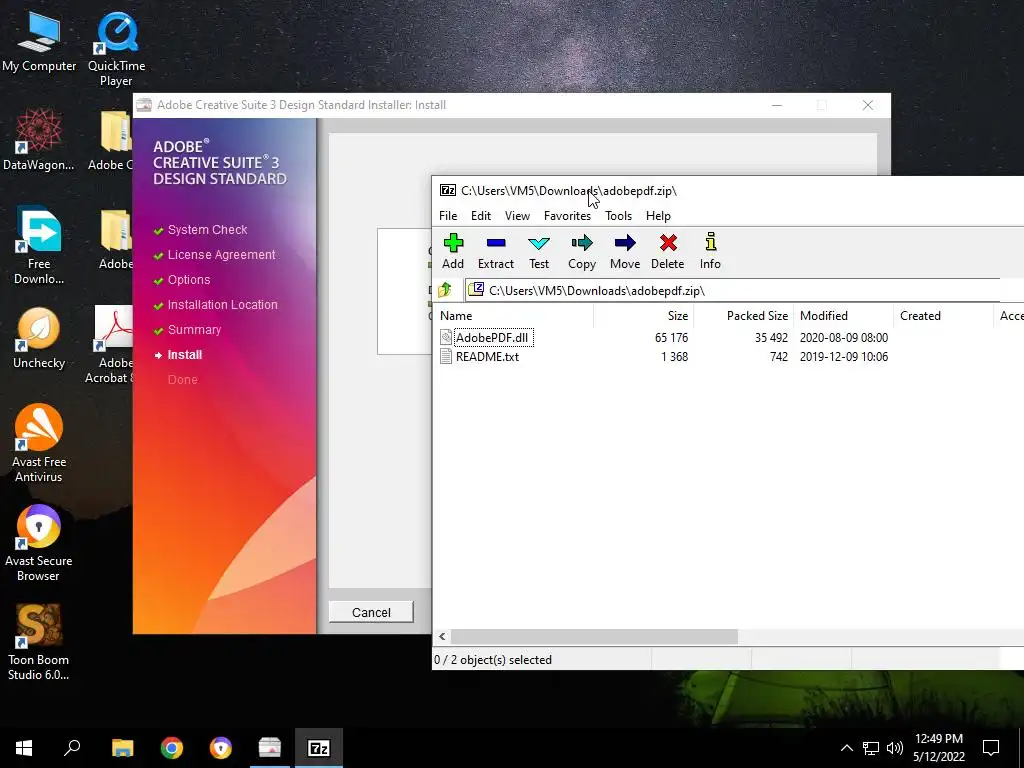Open Avast Secure Browser desktop shortcut
1024x768 pixels.
[x=39, y=543]
